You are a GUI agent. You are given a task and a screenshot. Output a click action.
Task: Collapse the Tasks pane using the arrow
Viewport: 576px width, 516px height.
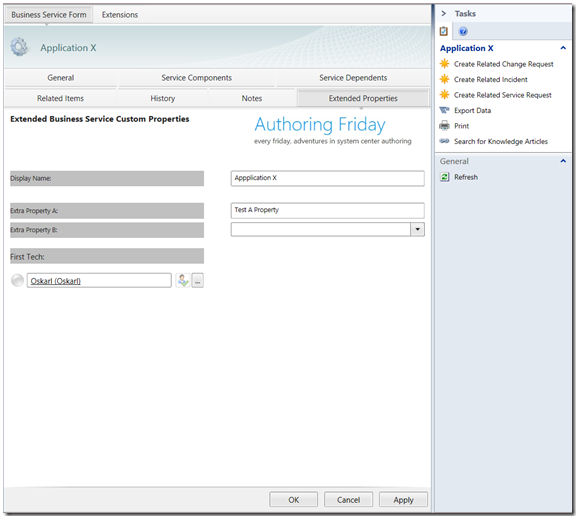pyautogui.click(x=443, y=14)
